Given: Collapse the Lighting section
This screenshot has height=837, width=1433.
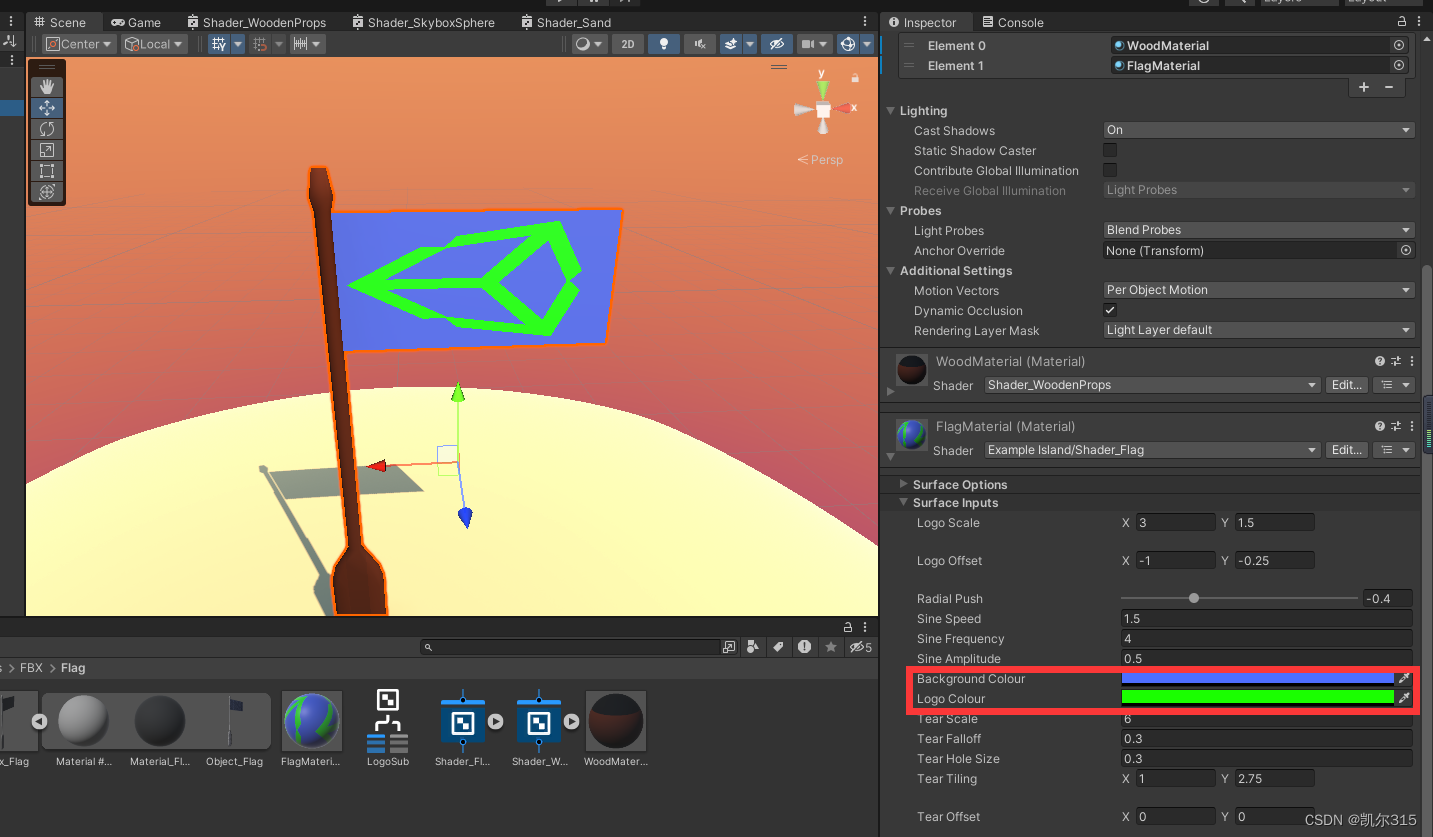Looking at the screenshot, I should point(891,111).
